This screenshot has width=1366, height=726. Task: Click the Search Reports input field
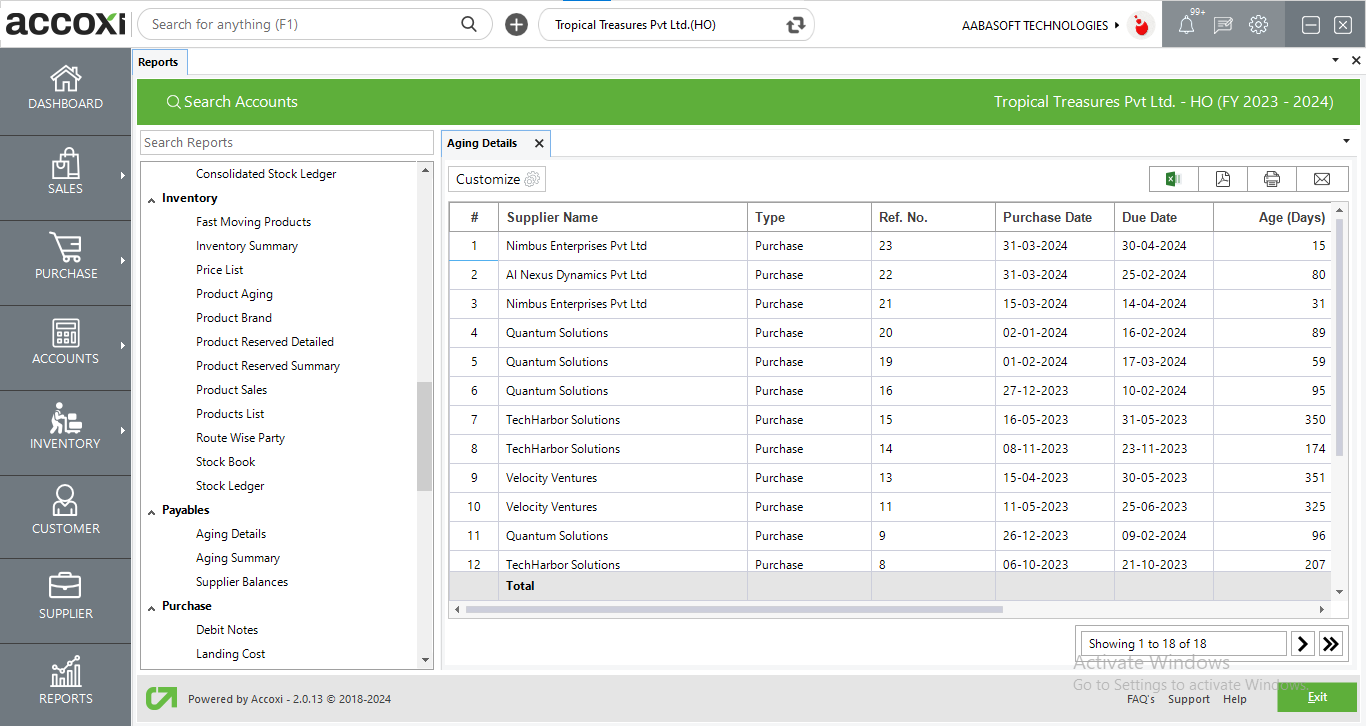tap(287, 143)
